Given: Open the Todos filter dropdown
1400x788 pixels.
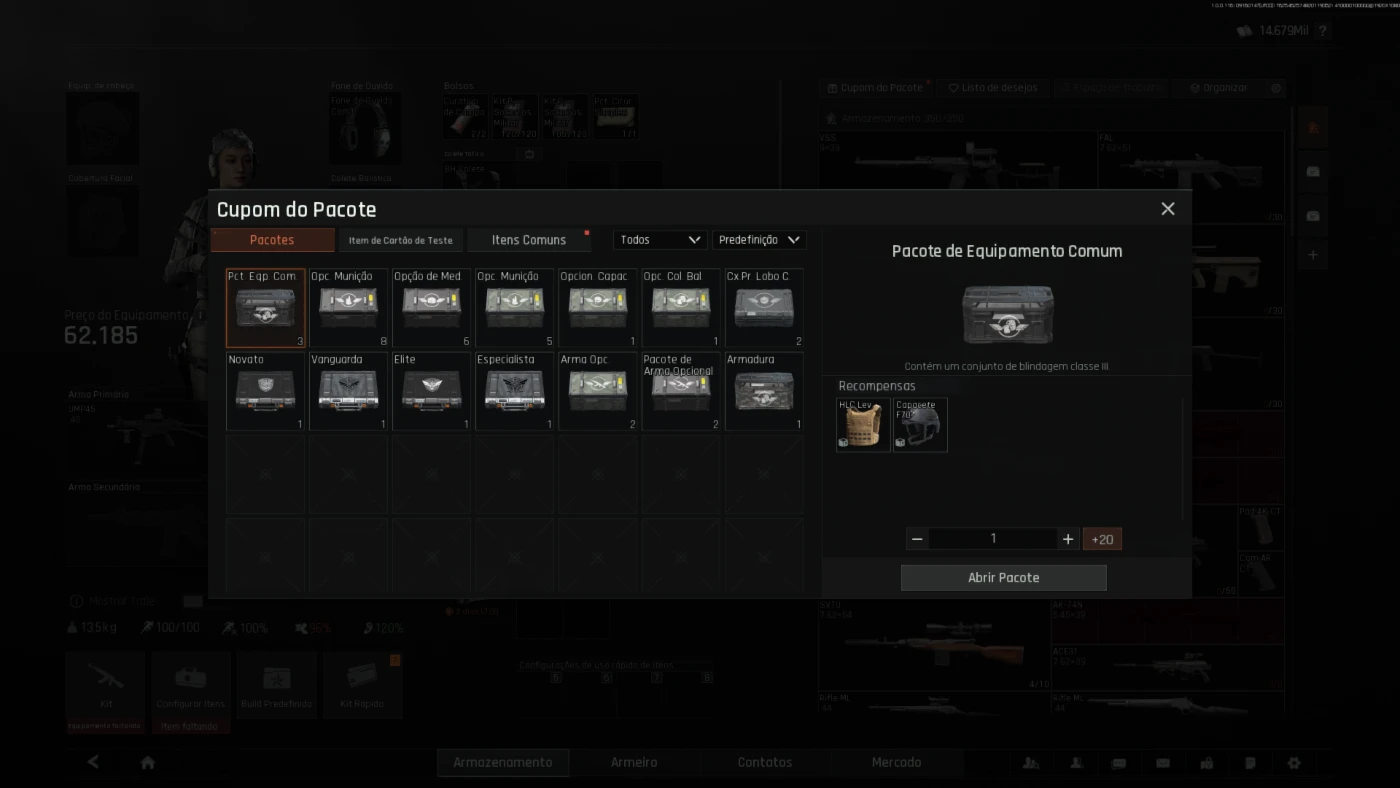Looking at the screenshot, I should click(x=660, y=240).
